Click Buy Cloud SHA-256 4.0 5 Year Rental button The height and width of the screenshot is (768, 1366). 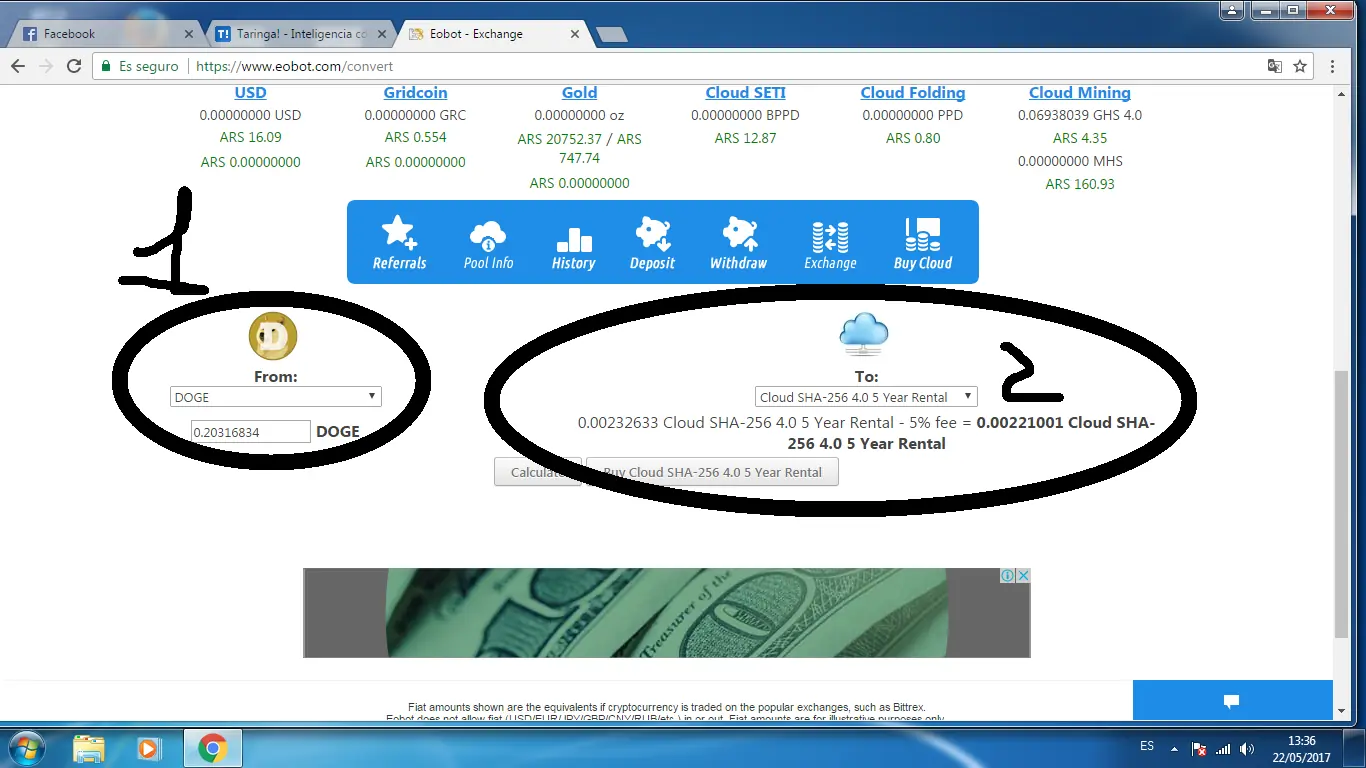click(x=712, y=472)
